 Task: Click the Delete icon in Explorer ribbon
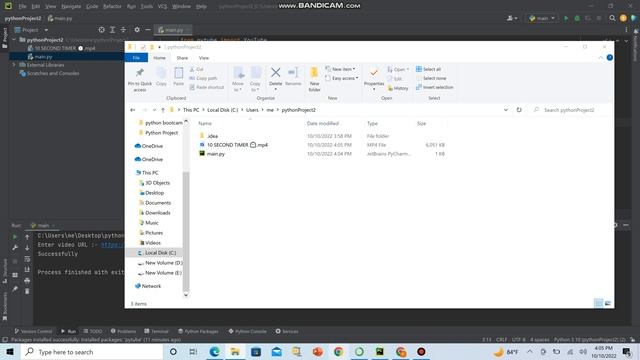276,76
